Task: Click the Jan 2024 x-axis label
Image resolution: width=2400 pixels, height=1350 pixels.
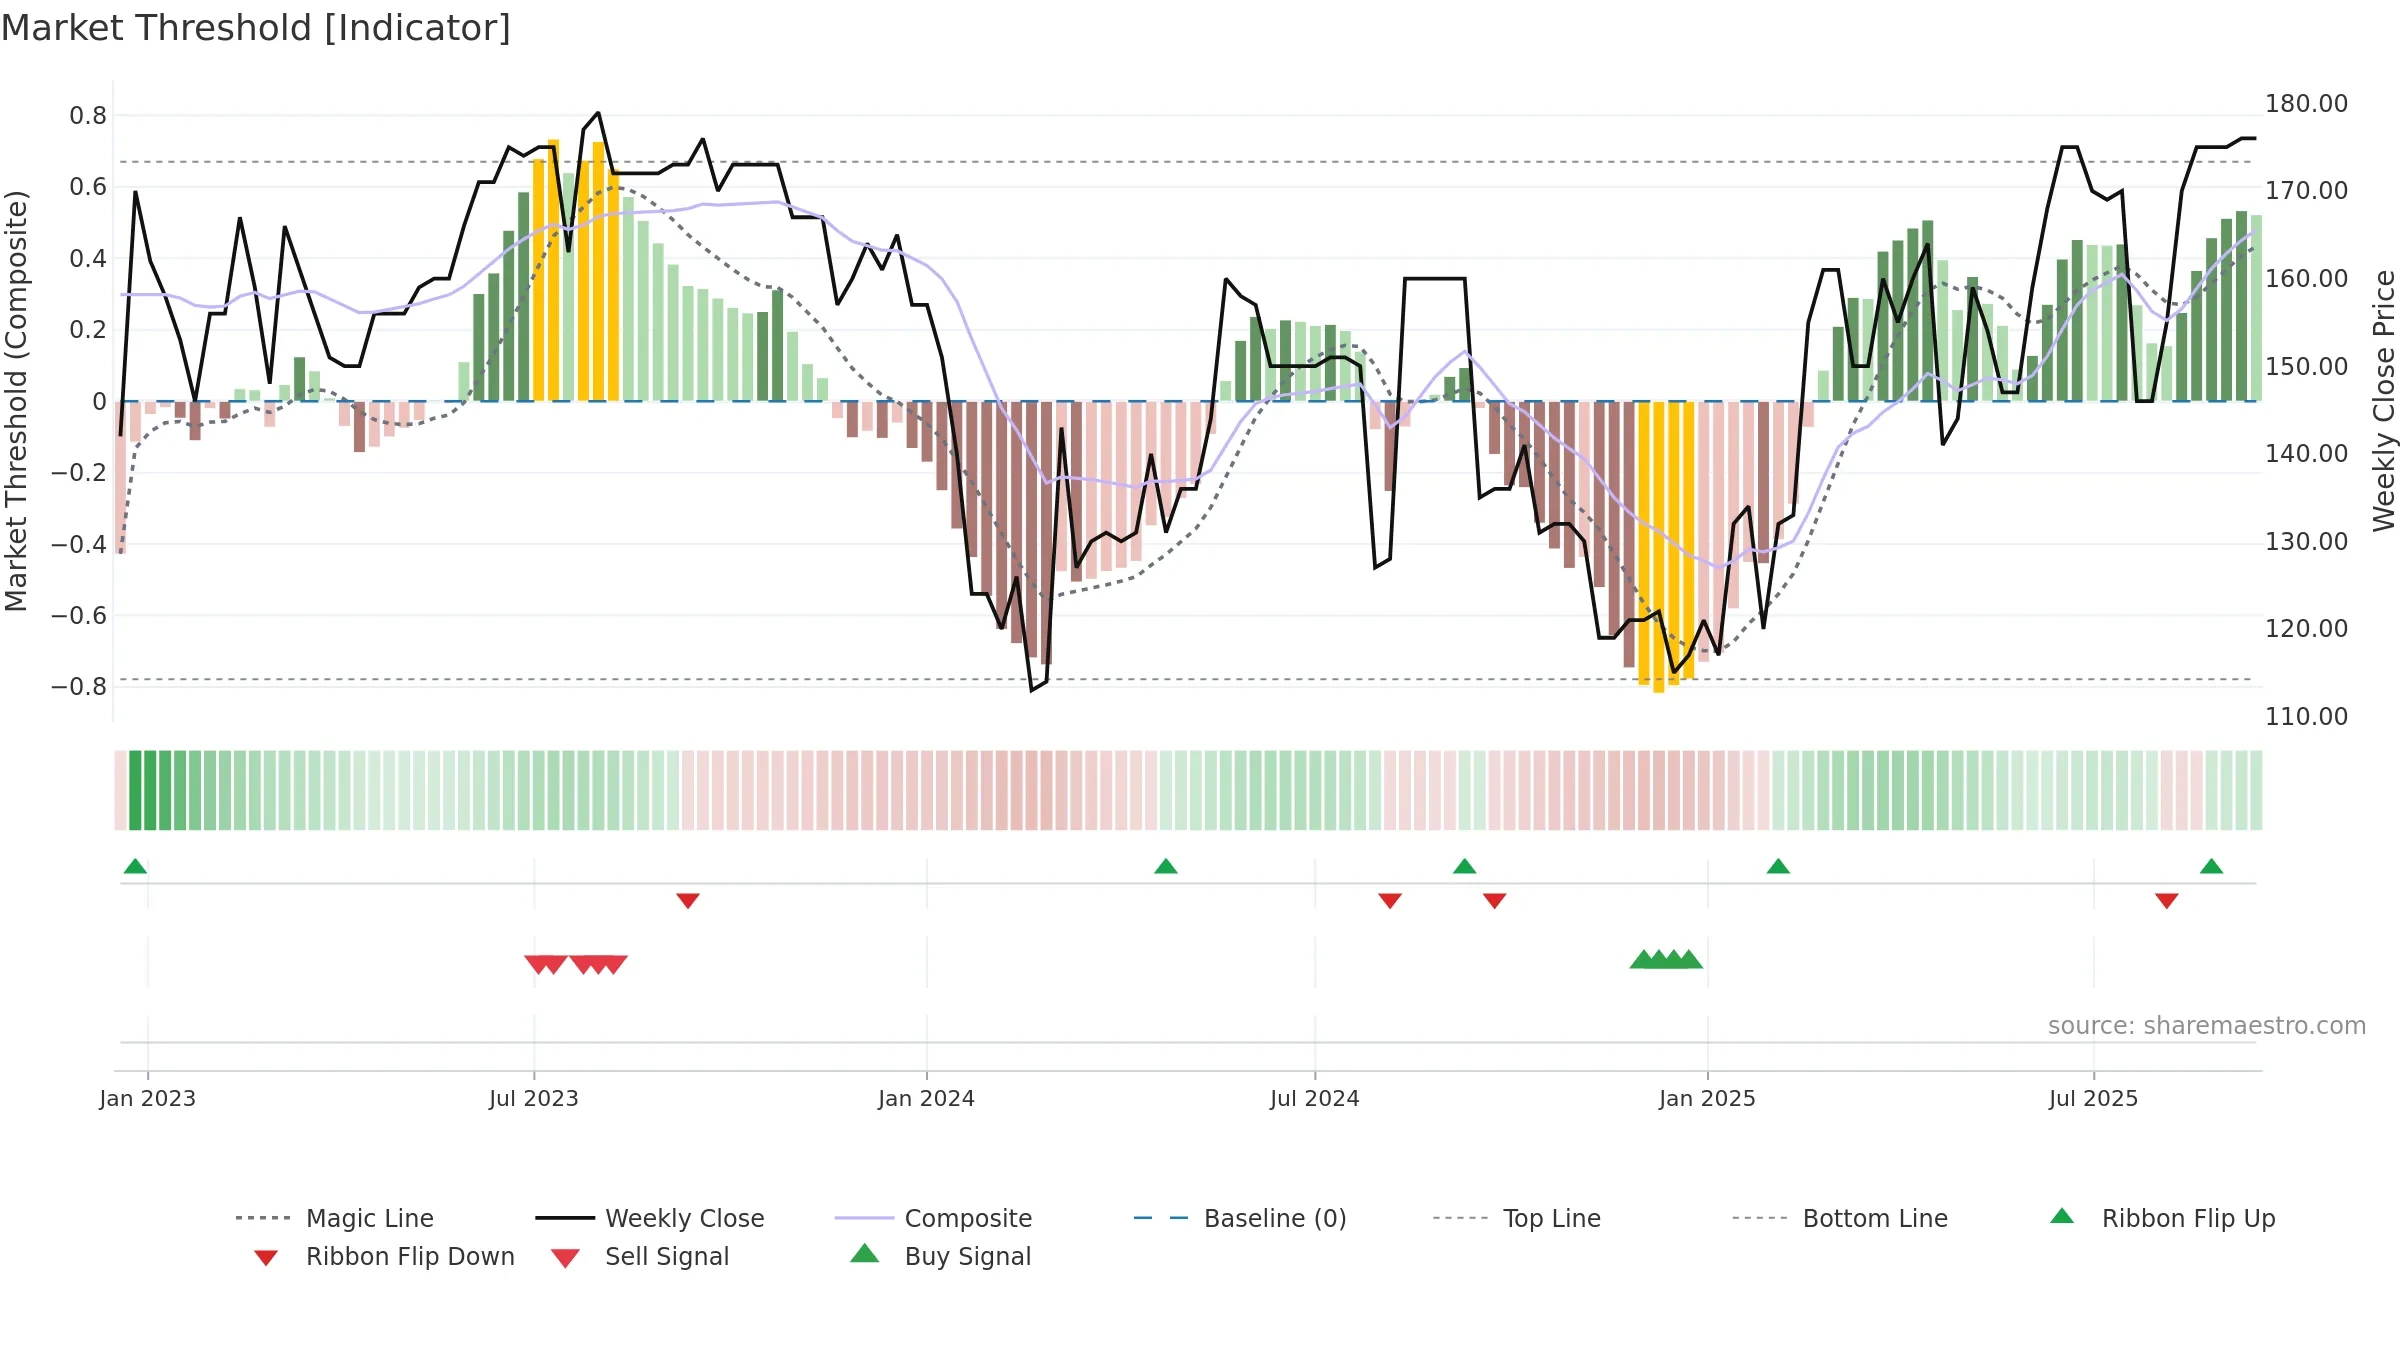Action: tap(927, 1098)
